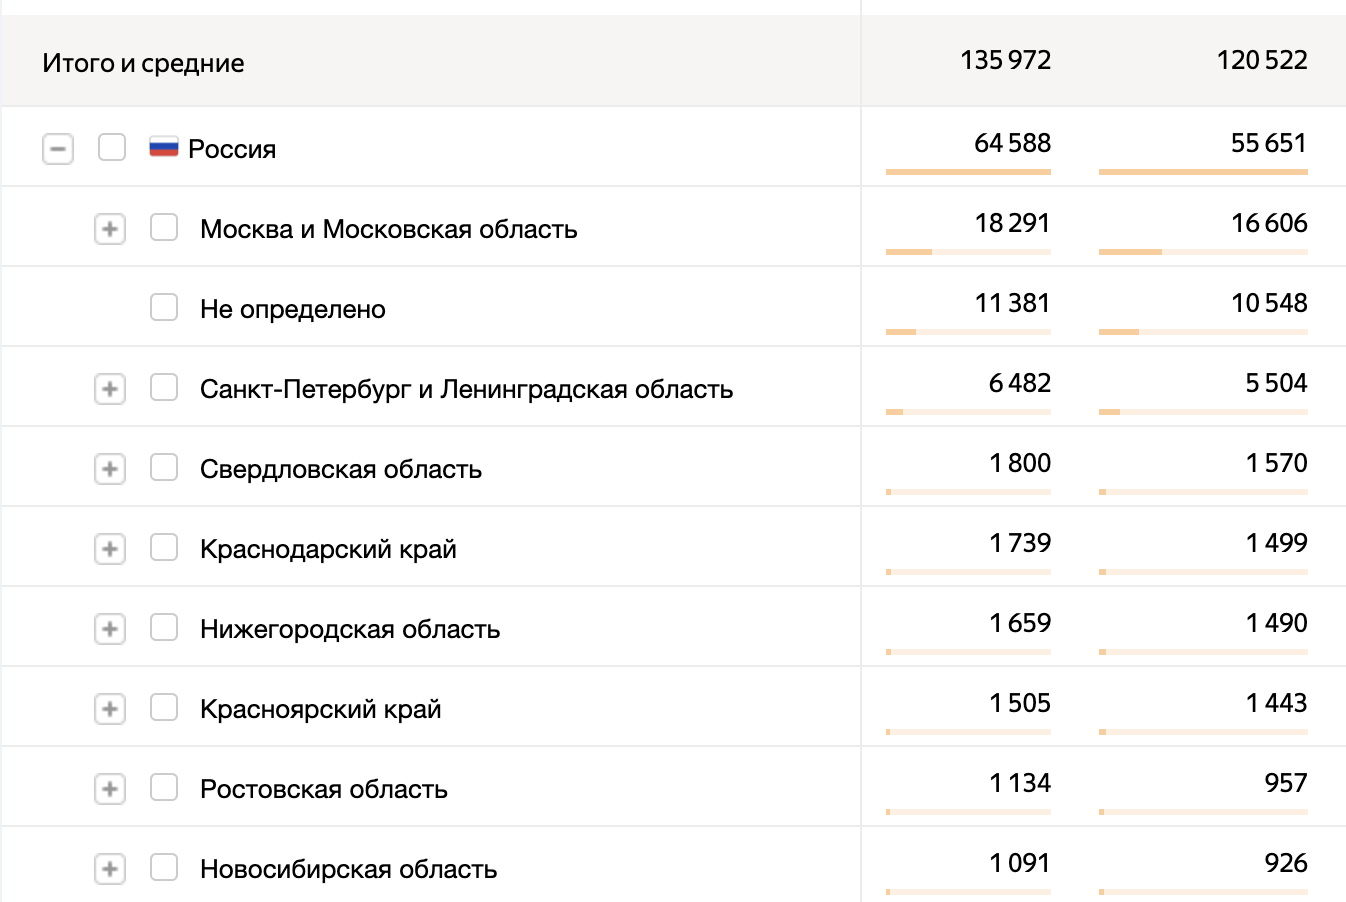Select the Краснодарский край checkbox
This screenshot has width=1346, height=902.
tap(164, 547)
